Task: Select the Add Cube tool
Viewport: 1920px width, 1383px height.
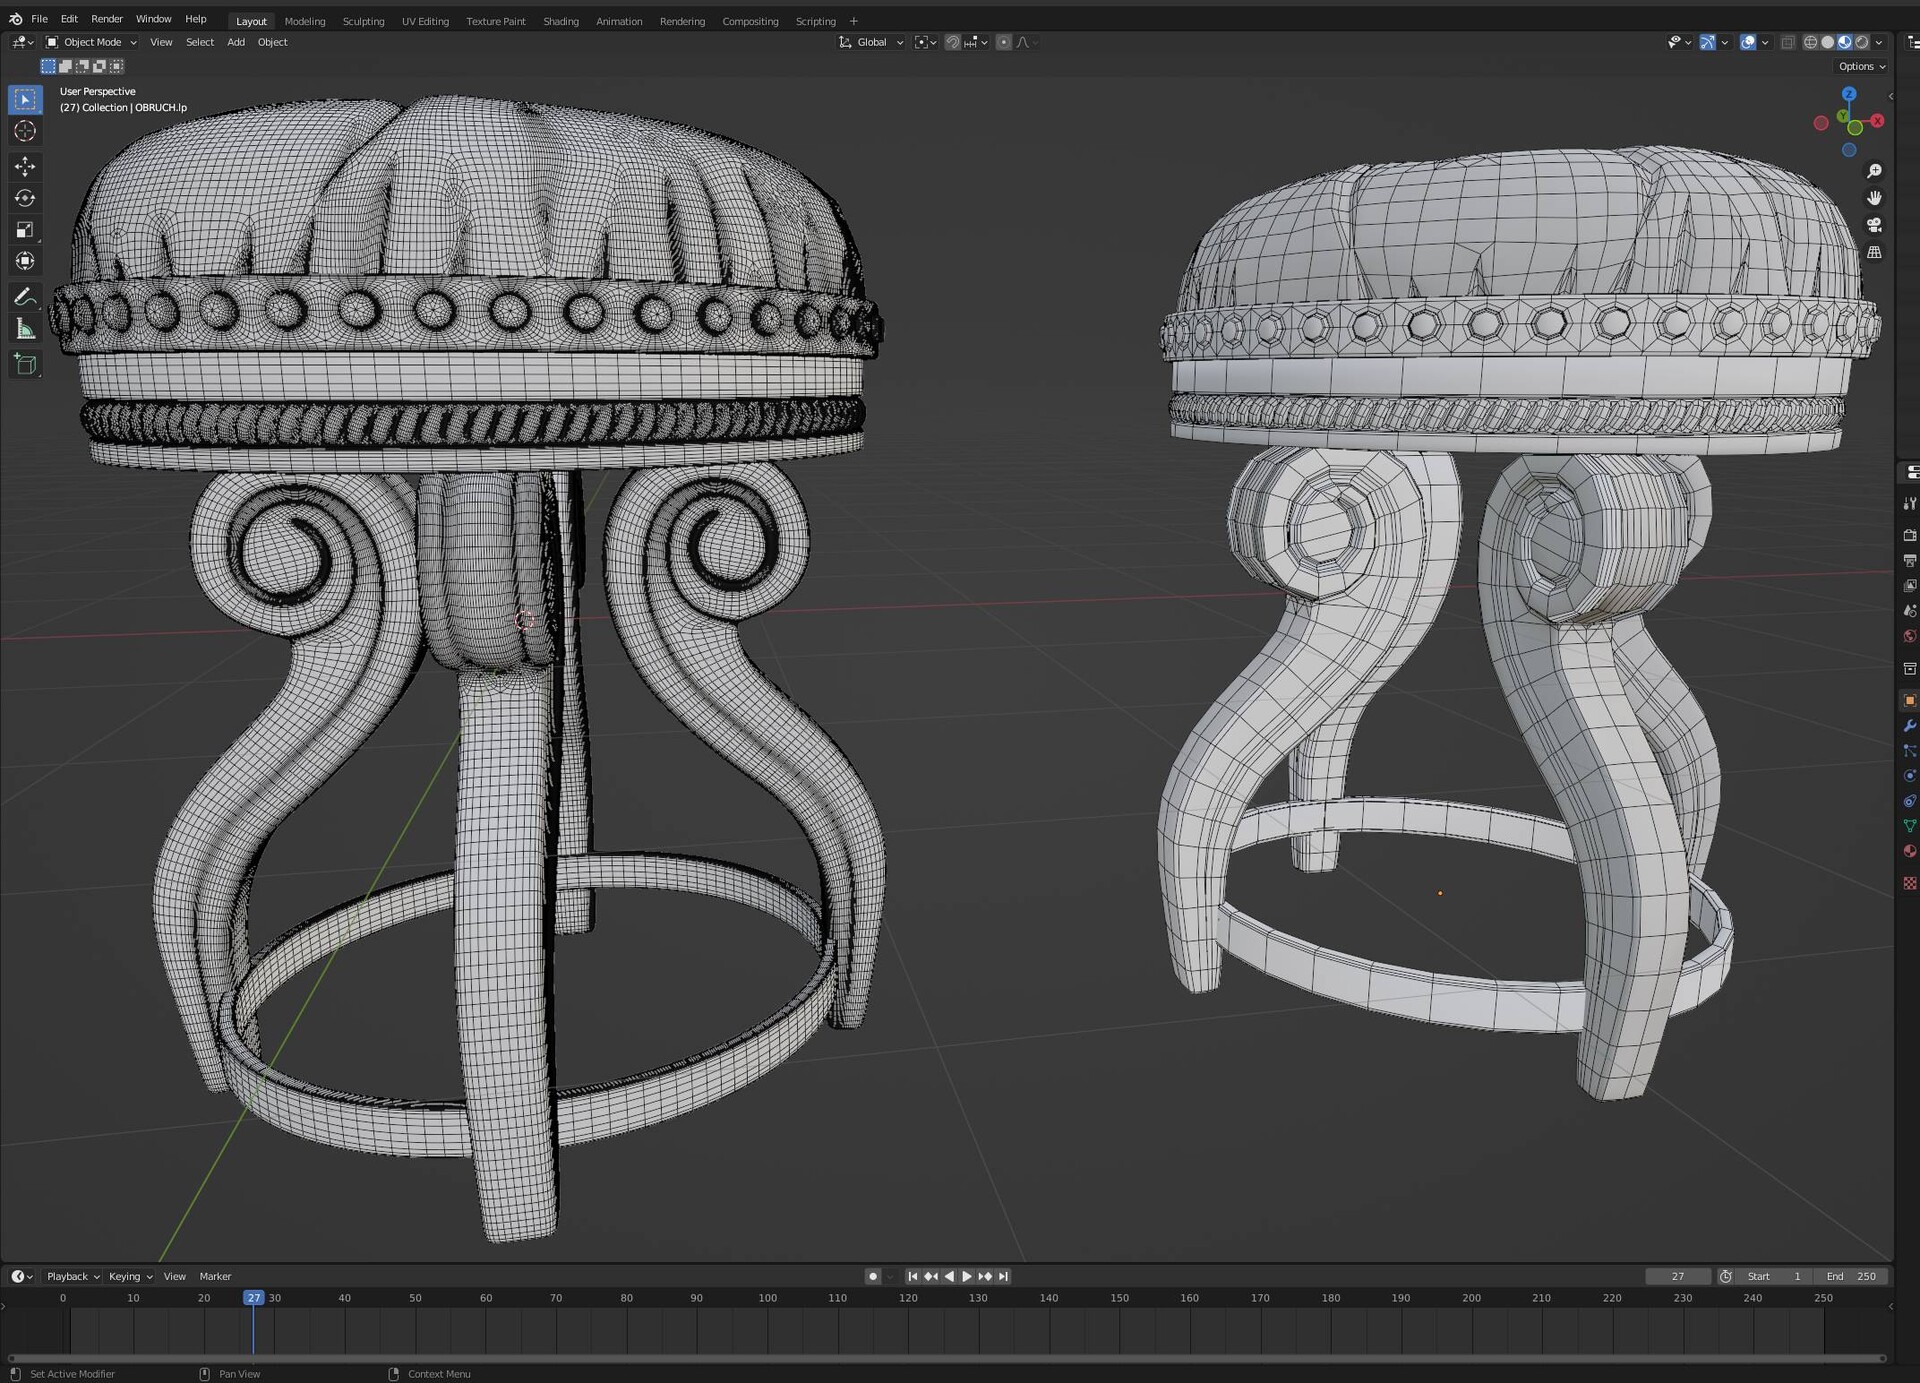Action: (24, 364)
